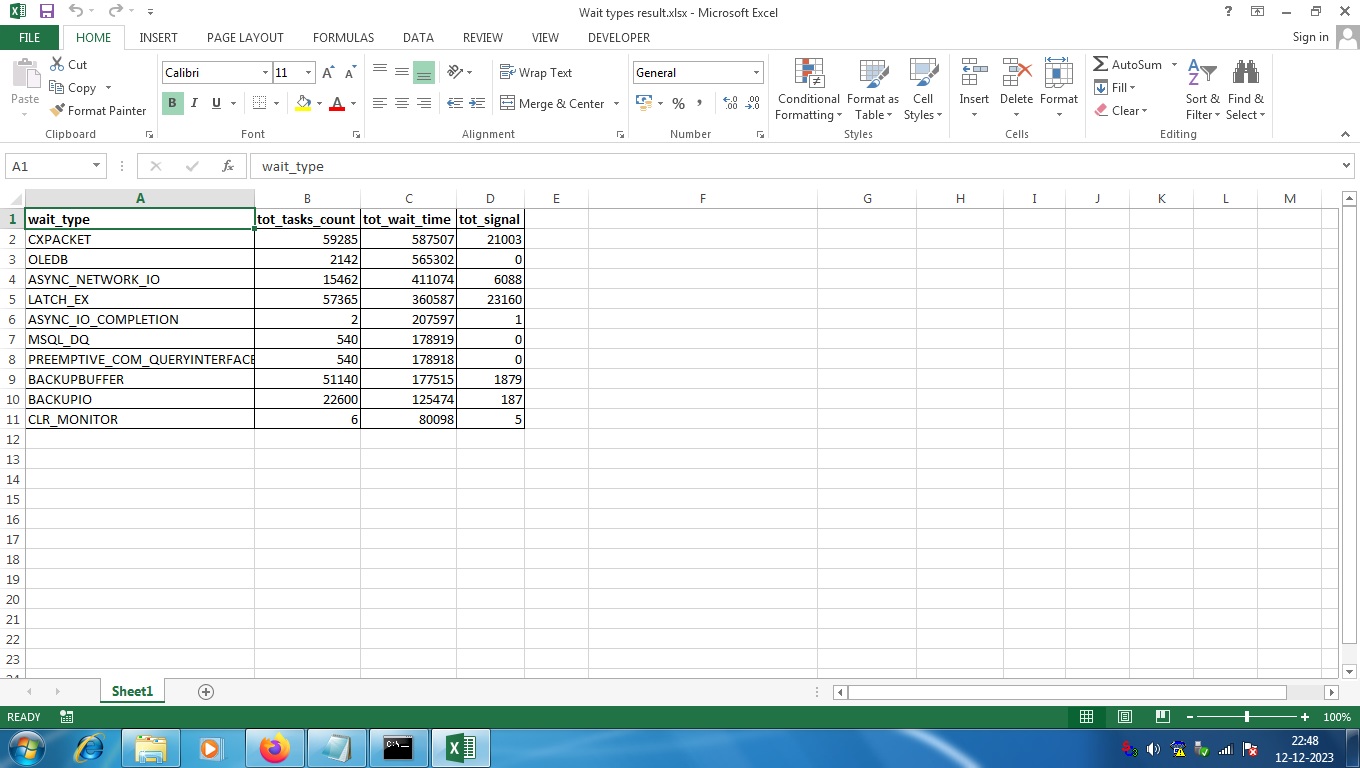Screen dimensions: 1360x768
Task: Switch to Page Layout view in status bar
Action: [x=1124, y=717]
